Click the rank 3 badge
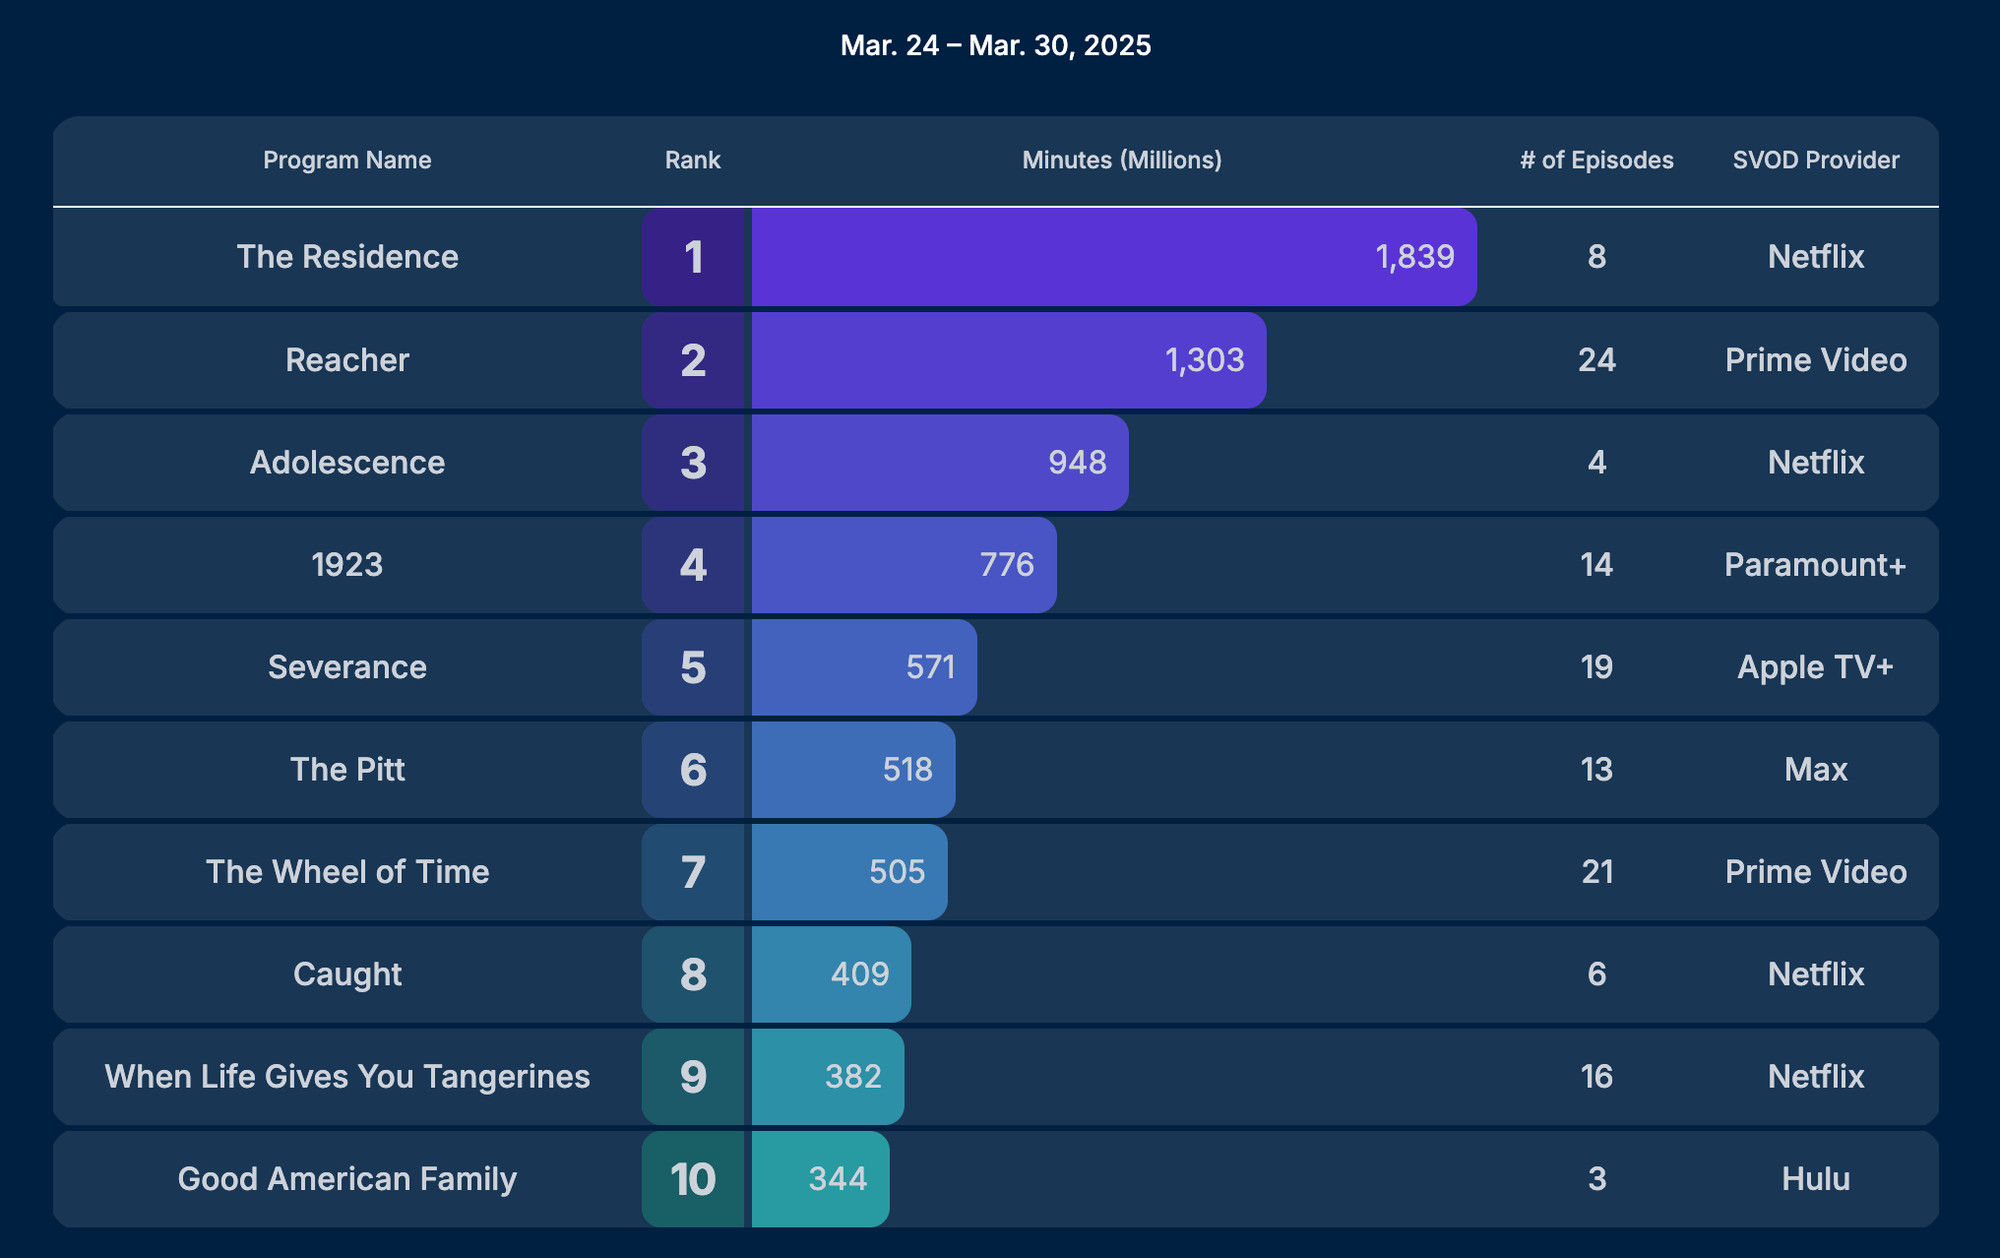This screenshot has width=2000, height=1258. pos(695,463)
